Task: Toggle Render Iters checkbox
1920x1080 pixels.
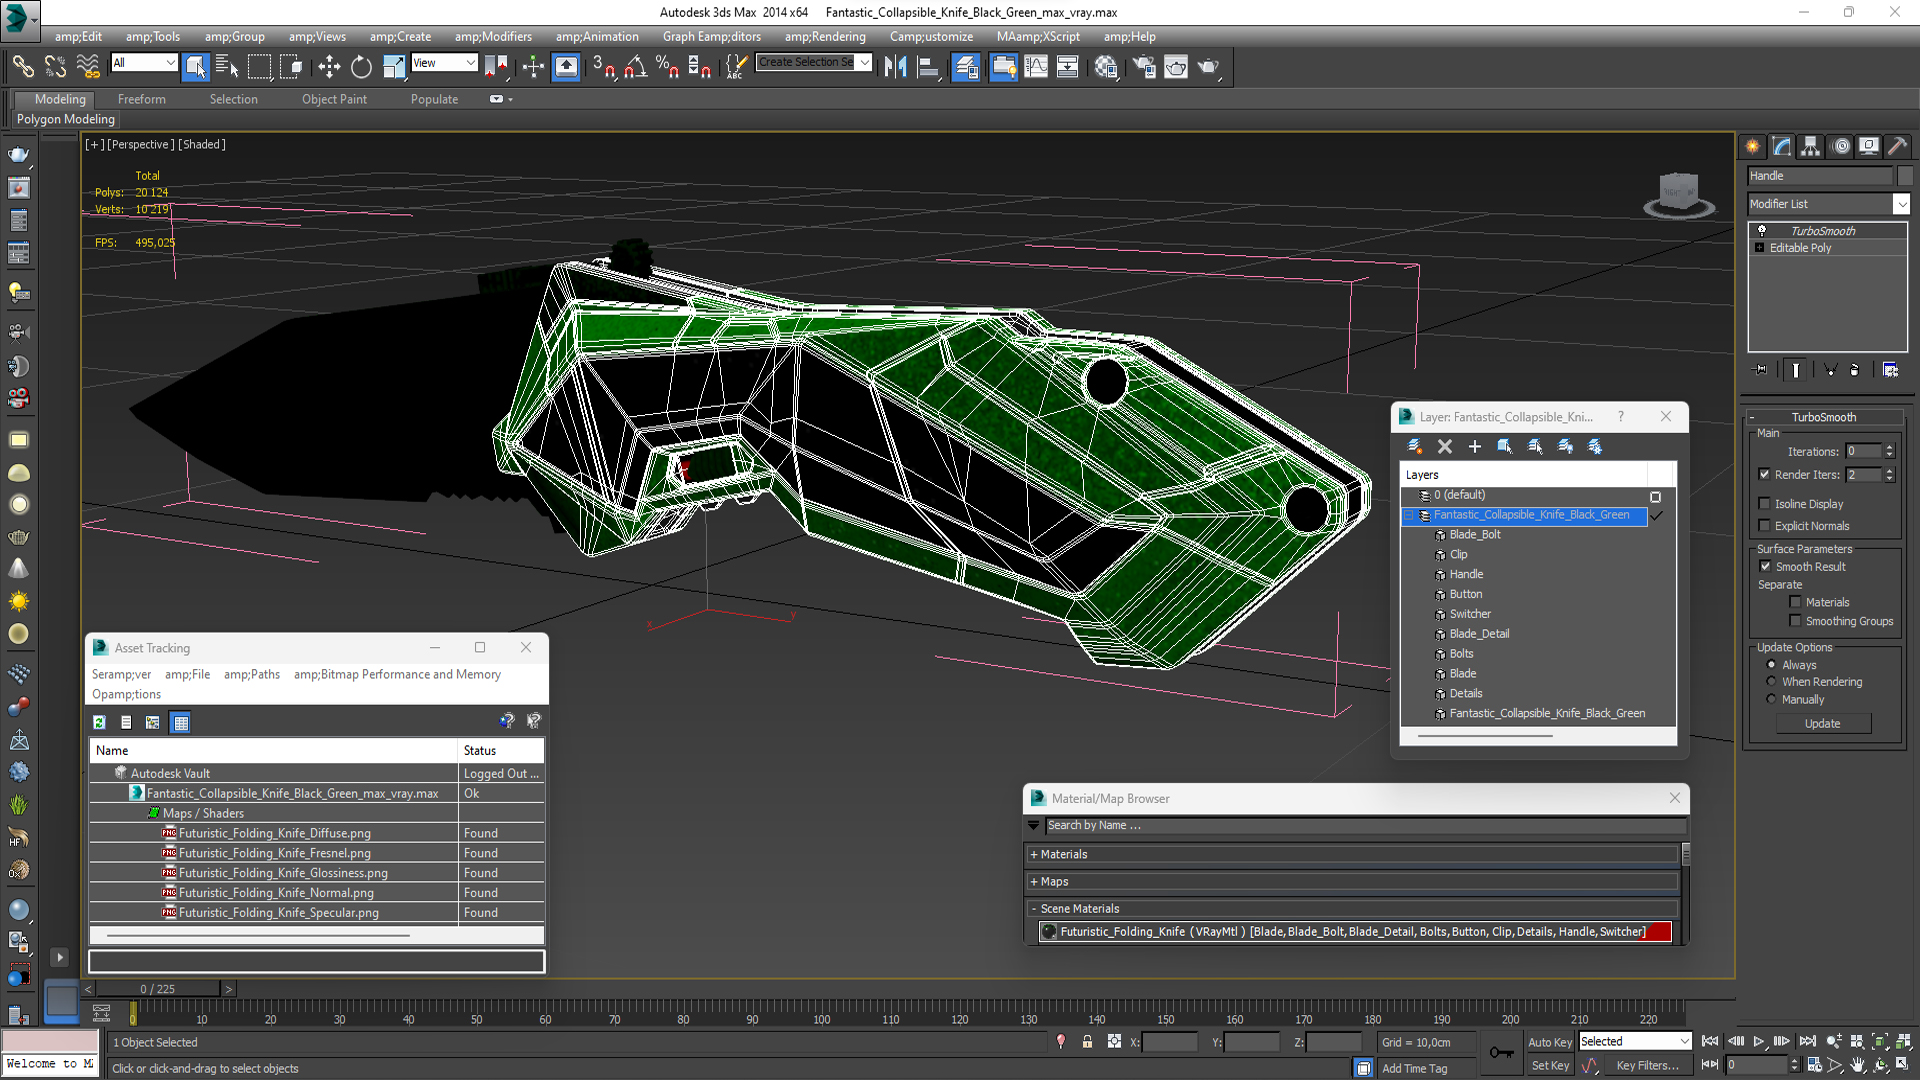Action: [x=1764, y=474]
